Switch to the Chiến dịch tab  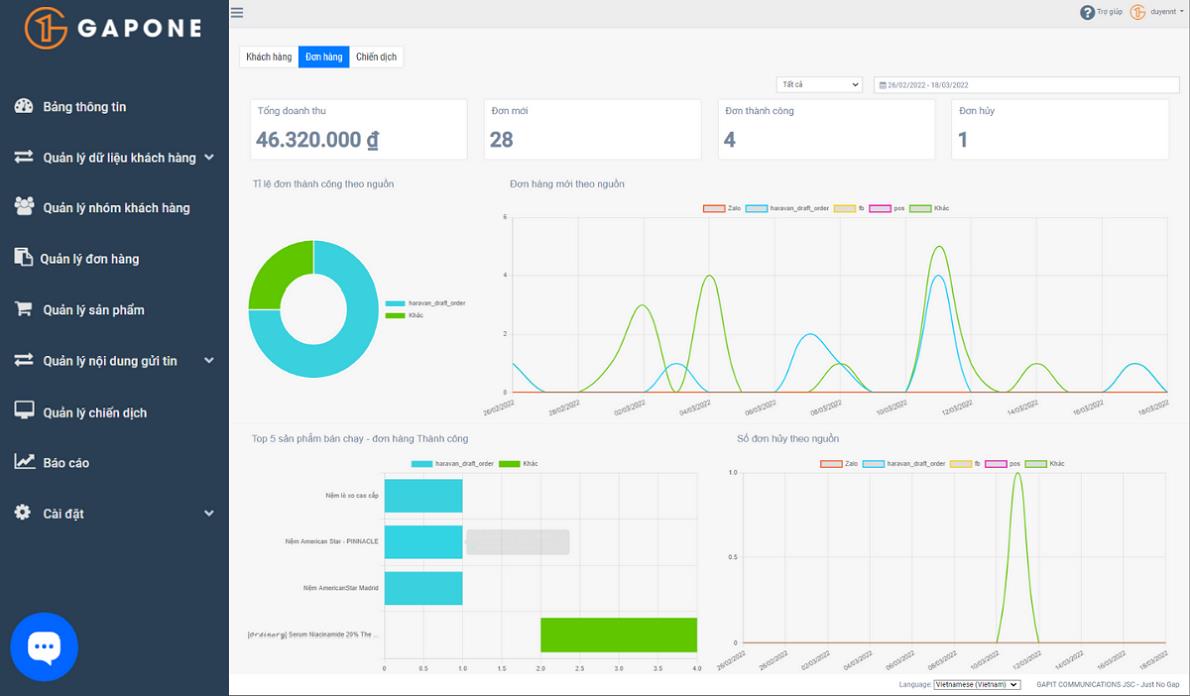[376, 57]
